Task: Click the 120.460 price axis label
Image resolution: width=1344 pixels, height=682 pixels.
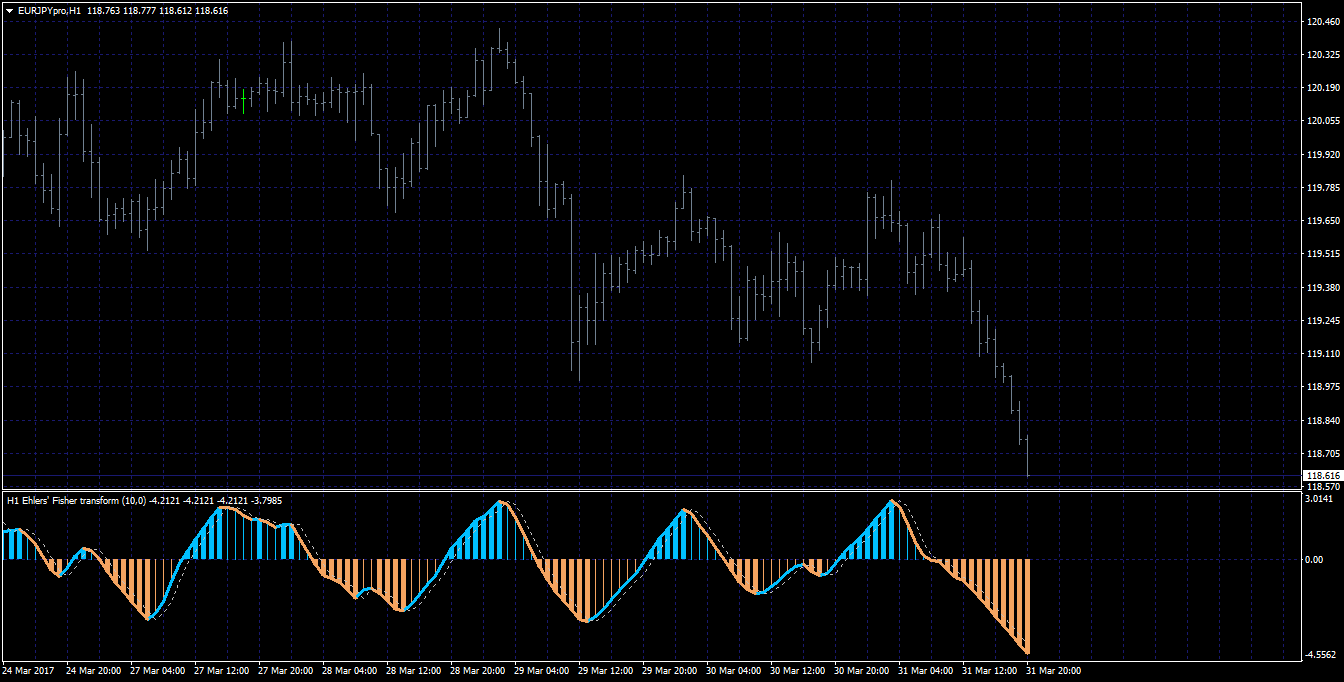Action: pos(1323,22)
